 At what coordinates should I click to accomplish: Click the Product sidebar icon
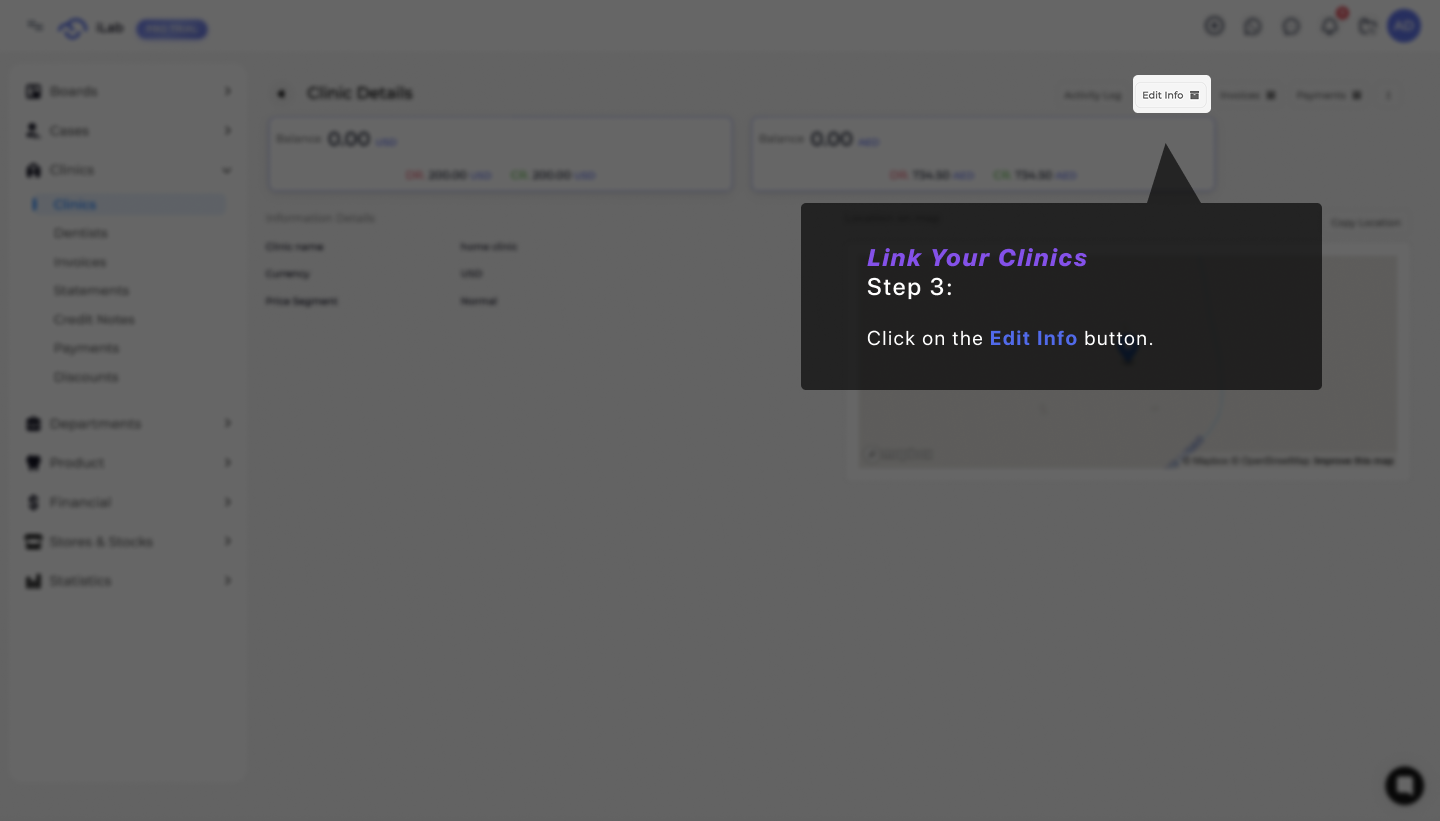33,463
